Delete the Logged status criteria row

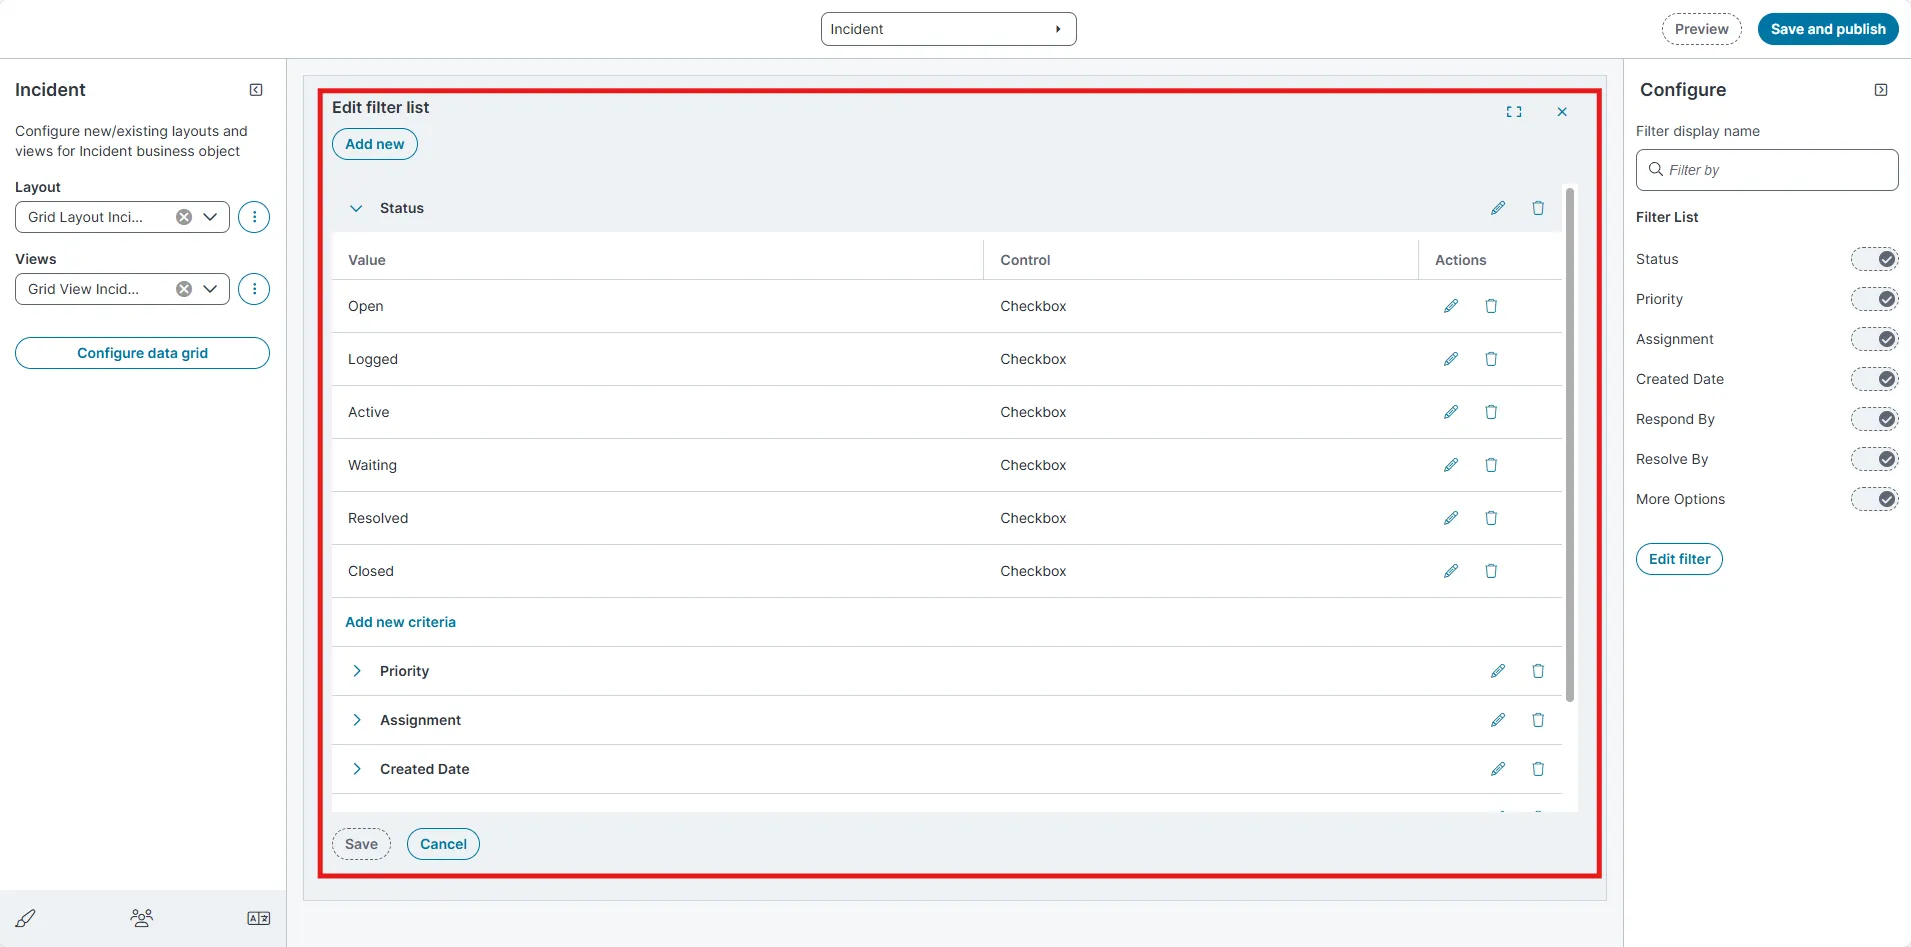pyautogui.click(x=1491, y=359)
